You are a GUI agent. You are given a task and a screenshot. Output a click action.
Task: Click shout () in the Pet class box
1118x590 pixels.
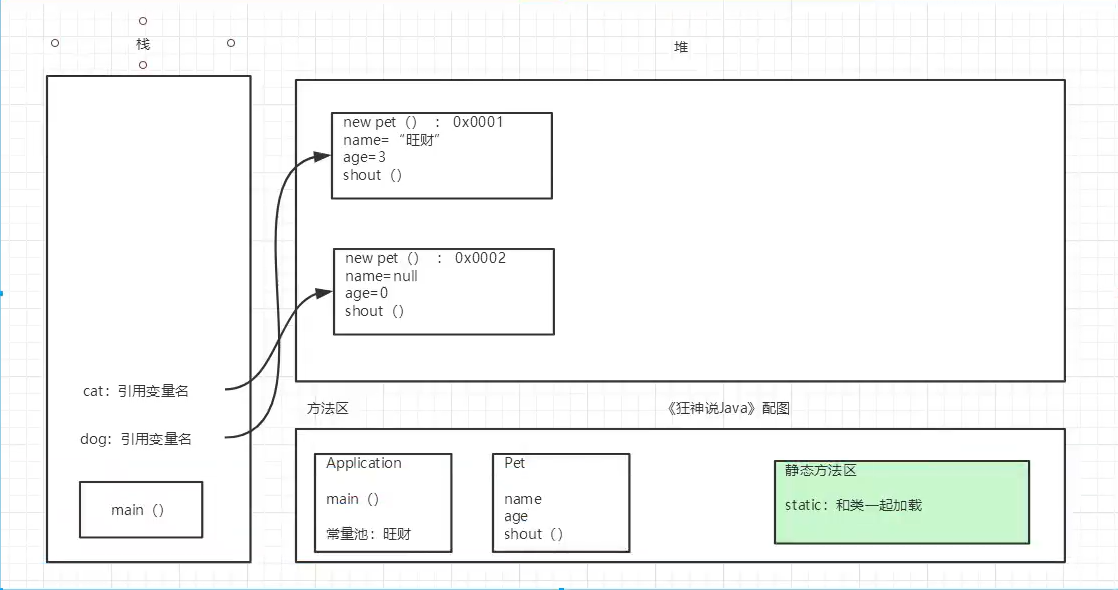point(533,534)
